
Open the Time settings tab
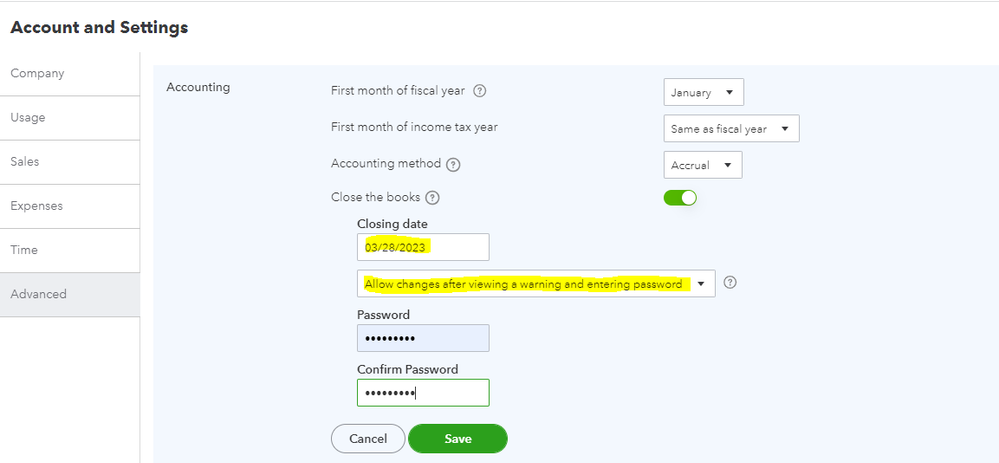pos(24,250)
